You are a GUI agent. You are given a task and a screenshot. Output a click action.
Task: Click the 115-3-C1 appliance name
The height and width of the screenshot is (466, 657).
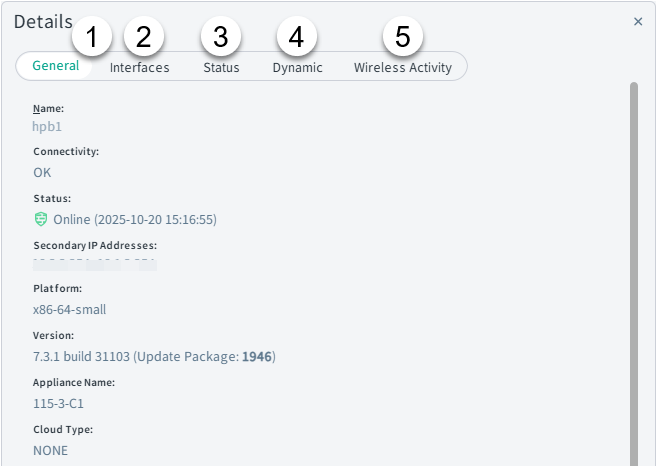58,404
